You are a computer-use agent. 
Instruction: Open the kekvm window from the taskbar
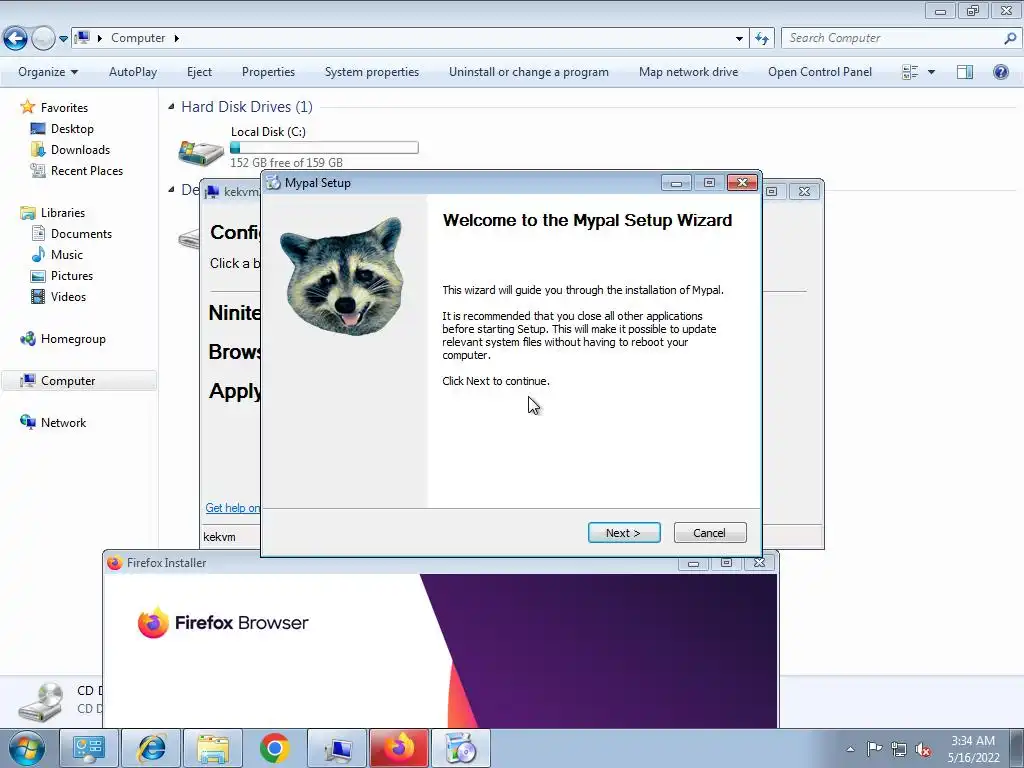point(337,748)
